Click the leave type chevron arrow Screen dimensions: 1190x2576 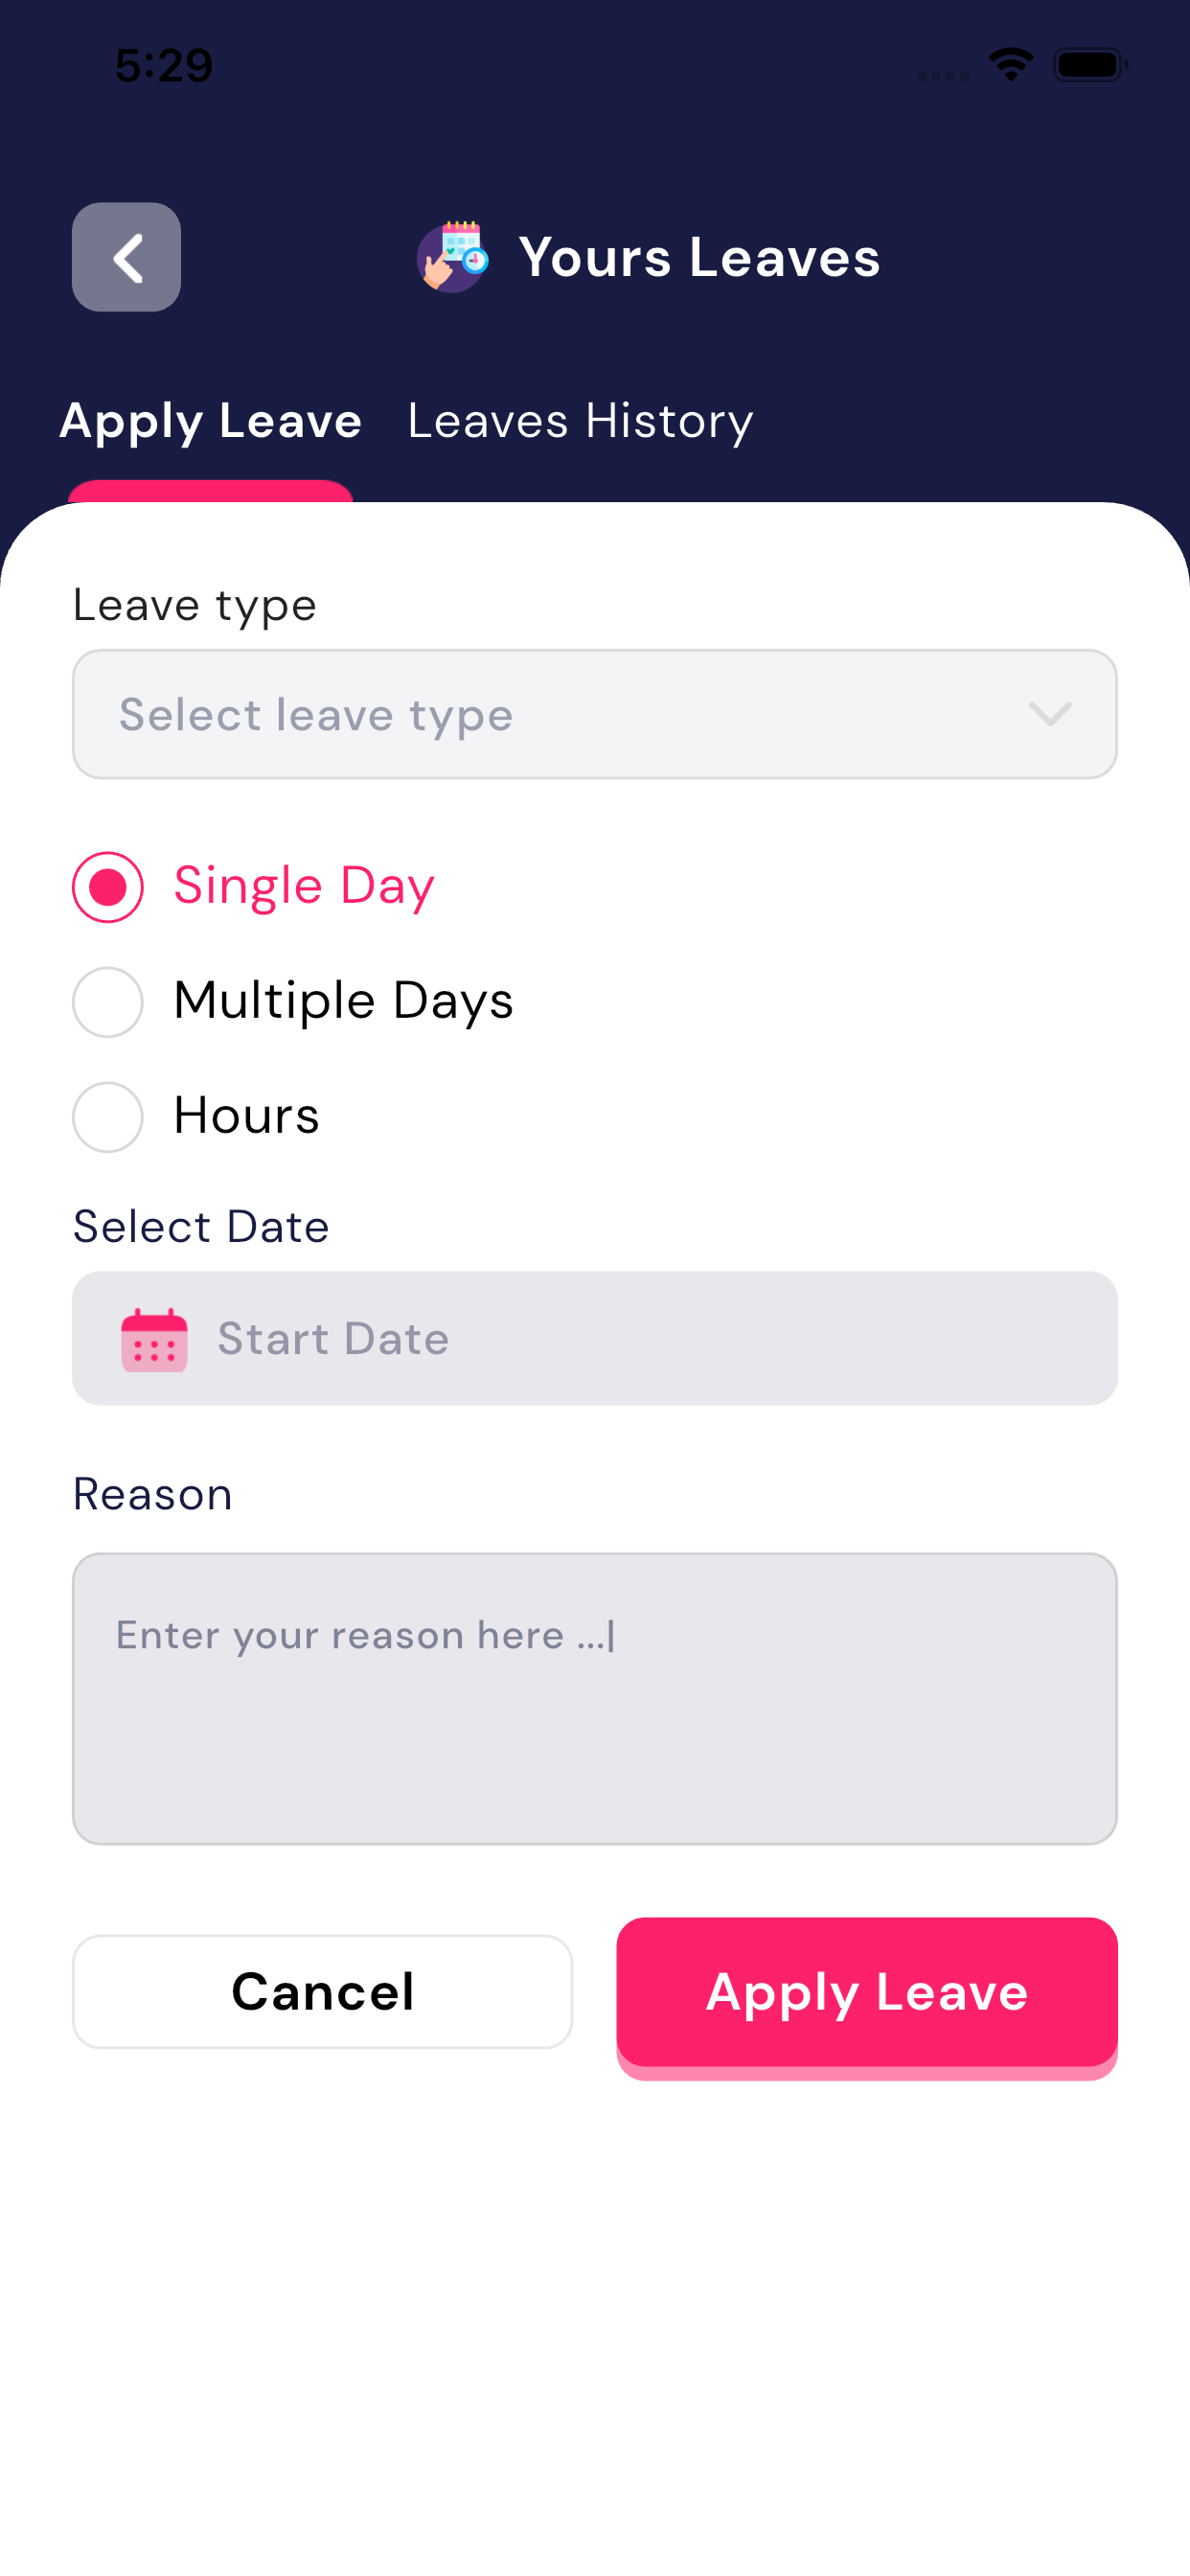point(1049,714)
